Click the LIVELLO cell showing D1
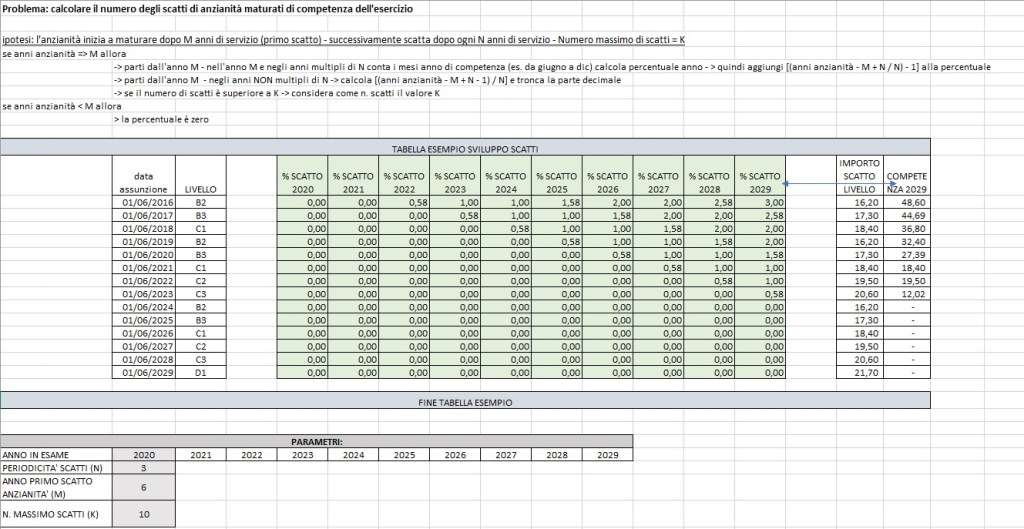Image resolution: width=1024 pixels, height=529 pixels. [x=201, y=372]
